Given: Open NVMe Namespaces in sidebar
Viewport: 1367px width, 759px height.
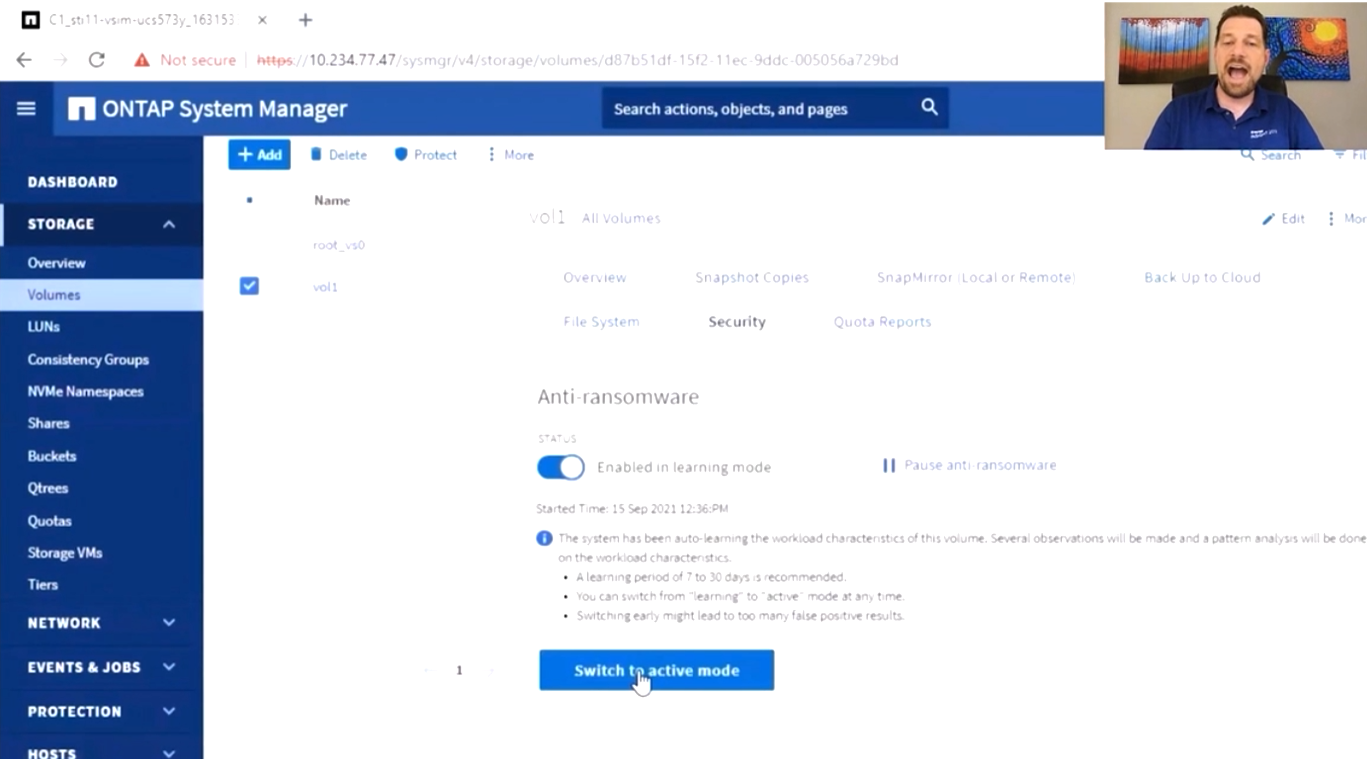Looking at the screenshot, I should [85, 391].
